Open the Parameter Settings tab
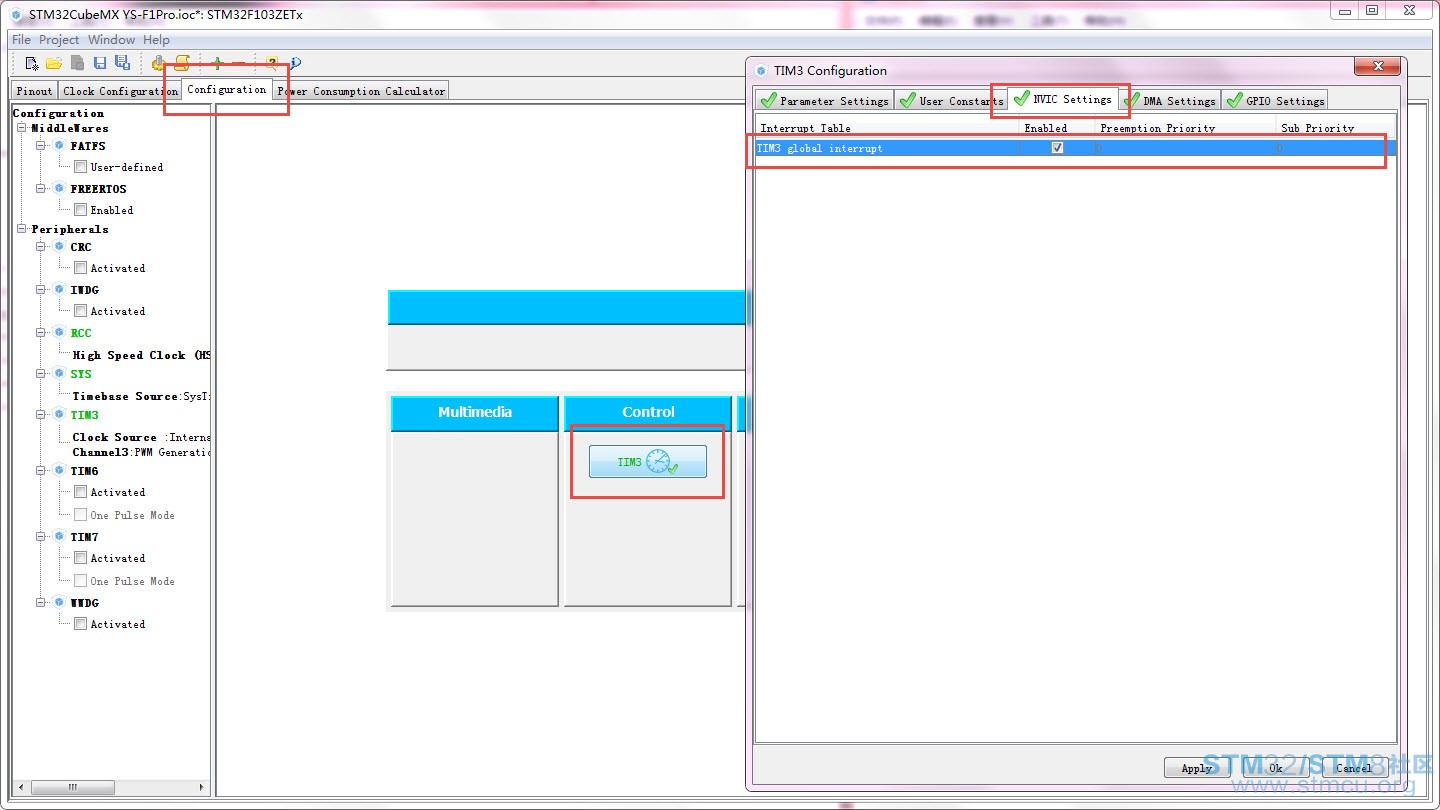 (824, 101)
